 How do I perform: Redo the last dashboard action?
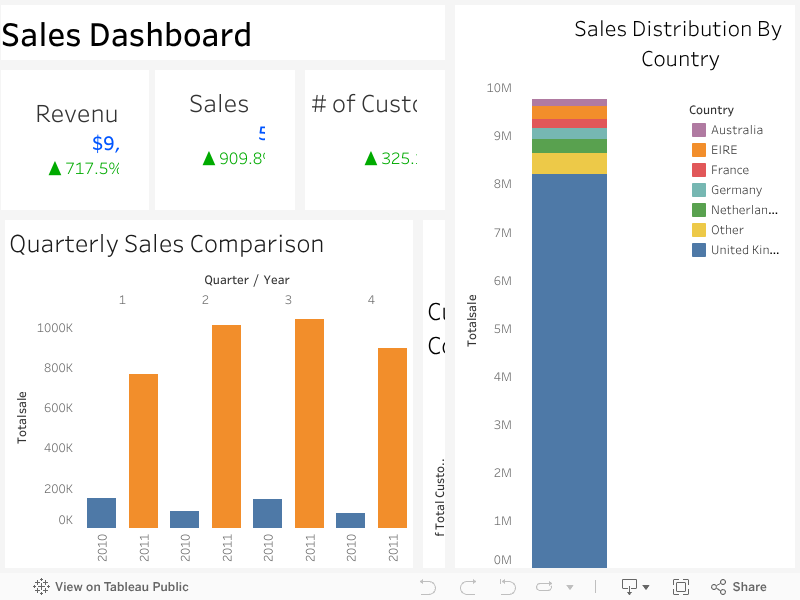pos(467,586)
